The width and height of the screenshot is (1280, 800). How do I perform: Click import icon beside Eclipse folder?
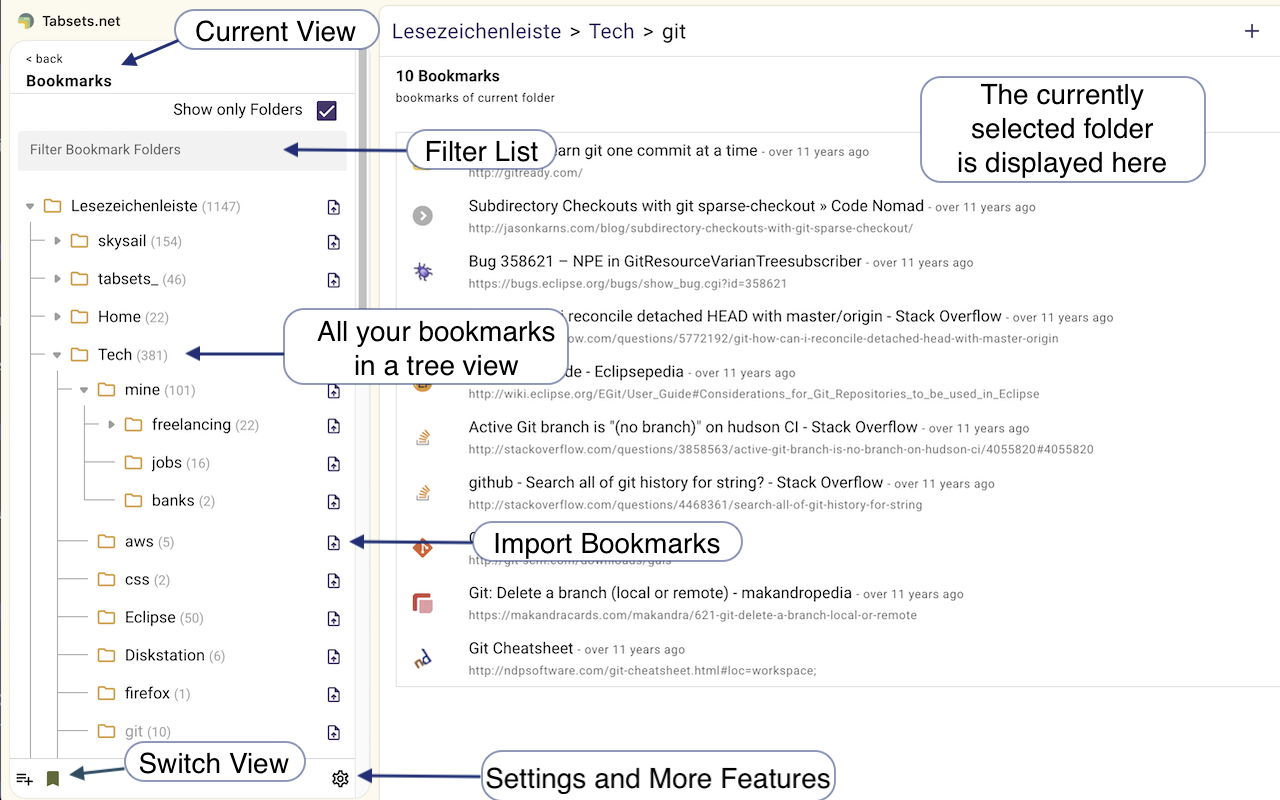coord(334,618)
